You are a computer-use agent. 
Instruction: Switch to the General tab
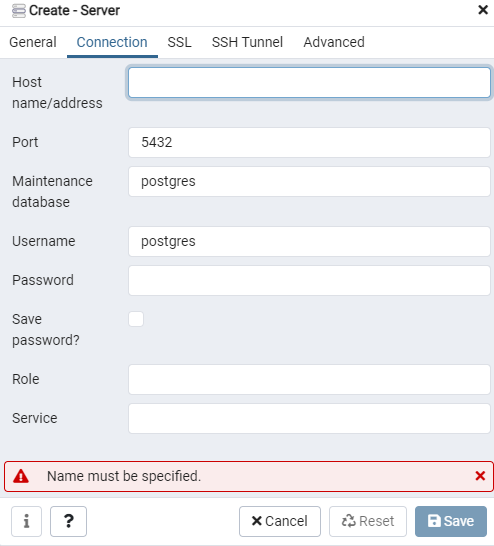(x=33, y=42)
